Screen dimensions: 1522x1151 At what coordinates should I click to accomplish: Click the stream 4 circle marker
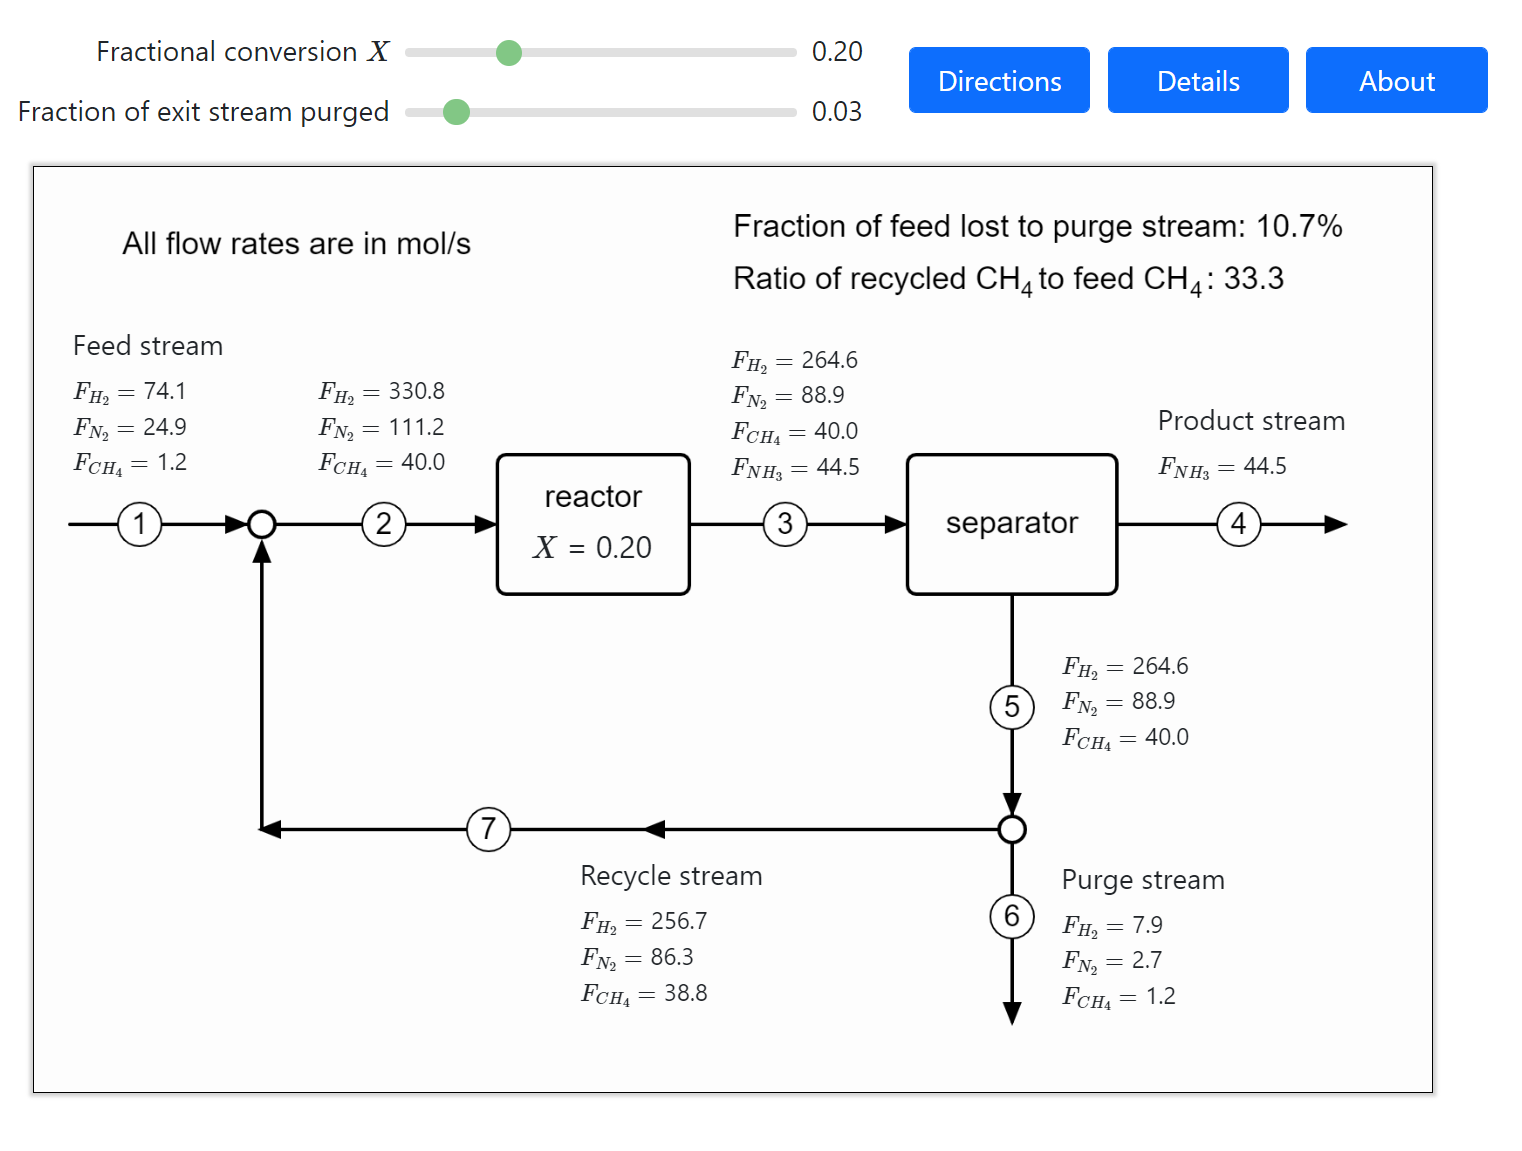(x=1238, y=524)
